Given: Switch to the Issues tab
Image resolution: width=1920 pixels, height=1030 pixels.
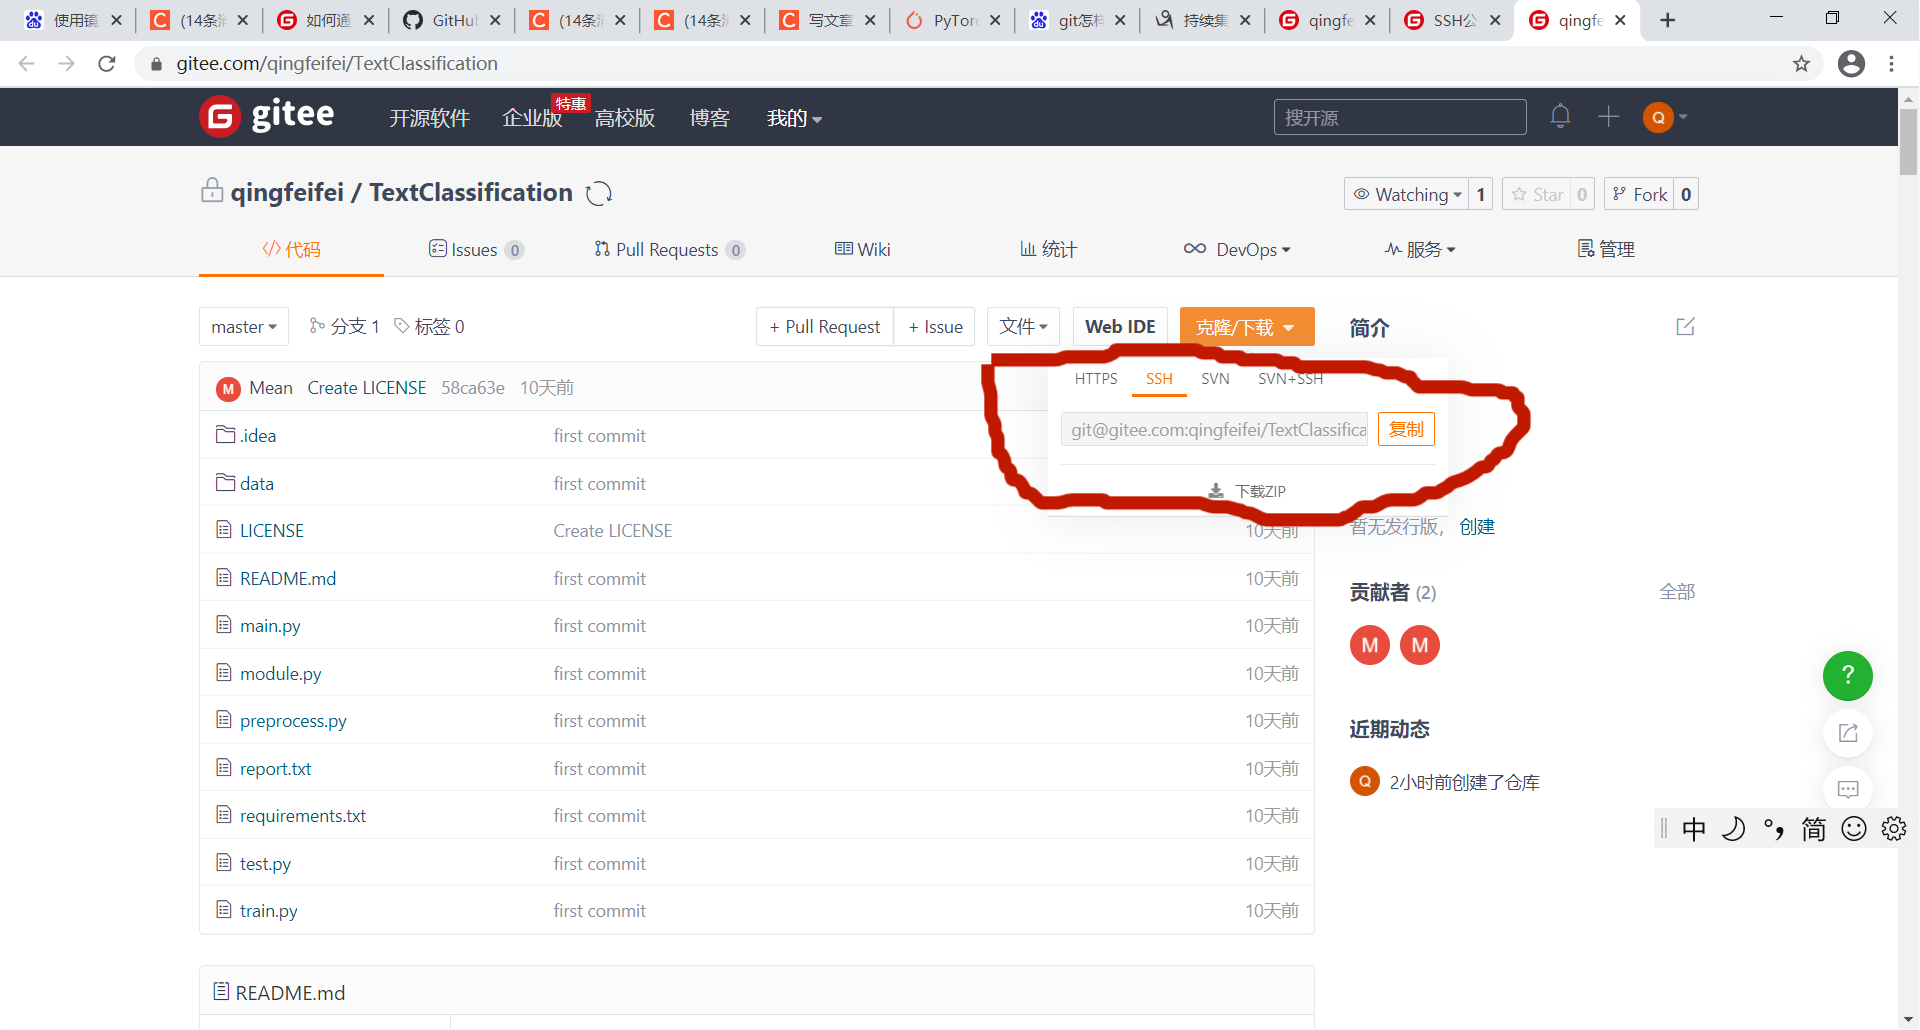Looking at the screenshot, I should 476,249.
